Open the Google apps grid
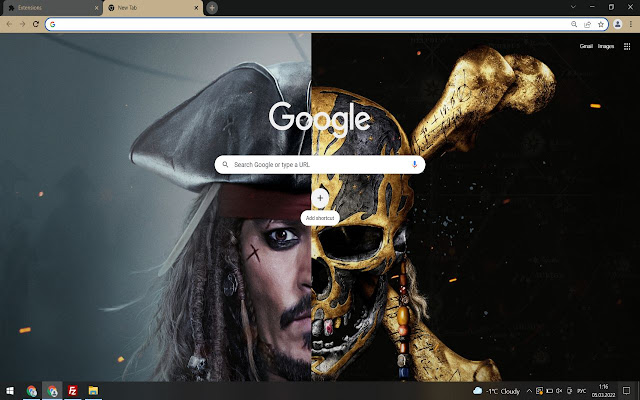Viewport: 640px width, 400px height. [x=627, y=46]
